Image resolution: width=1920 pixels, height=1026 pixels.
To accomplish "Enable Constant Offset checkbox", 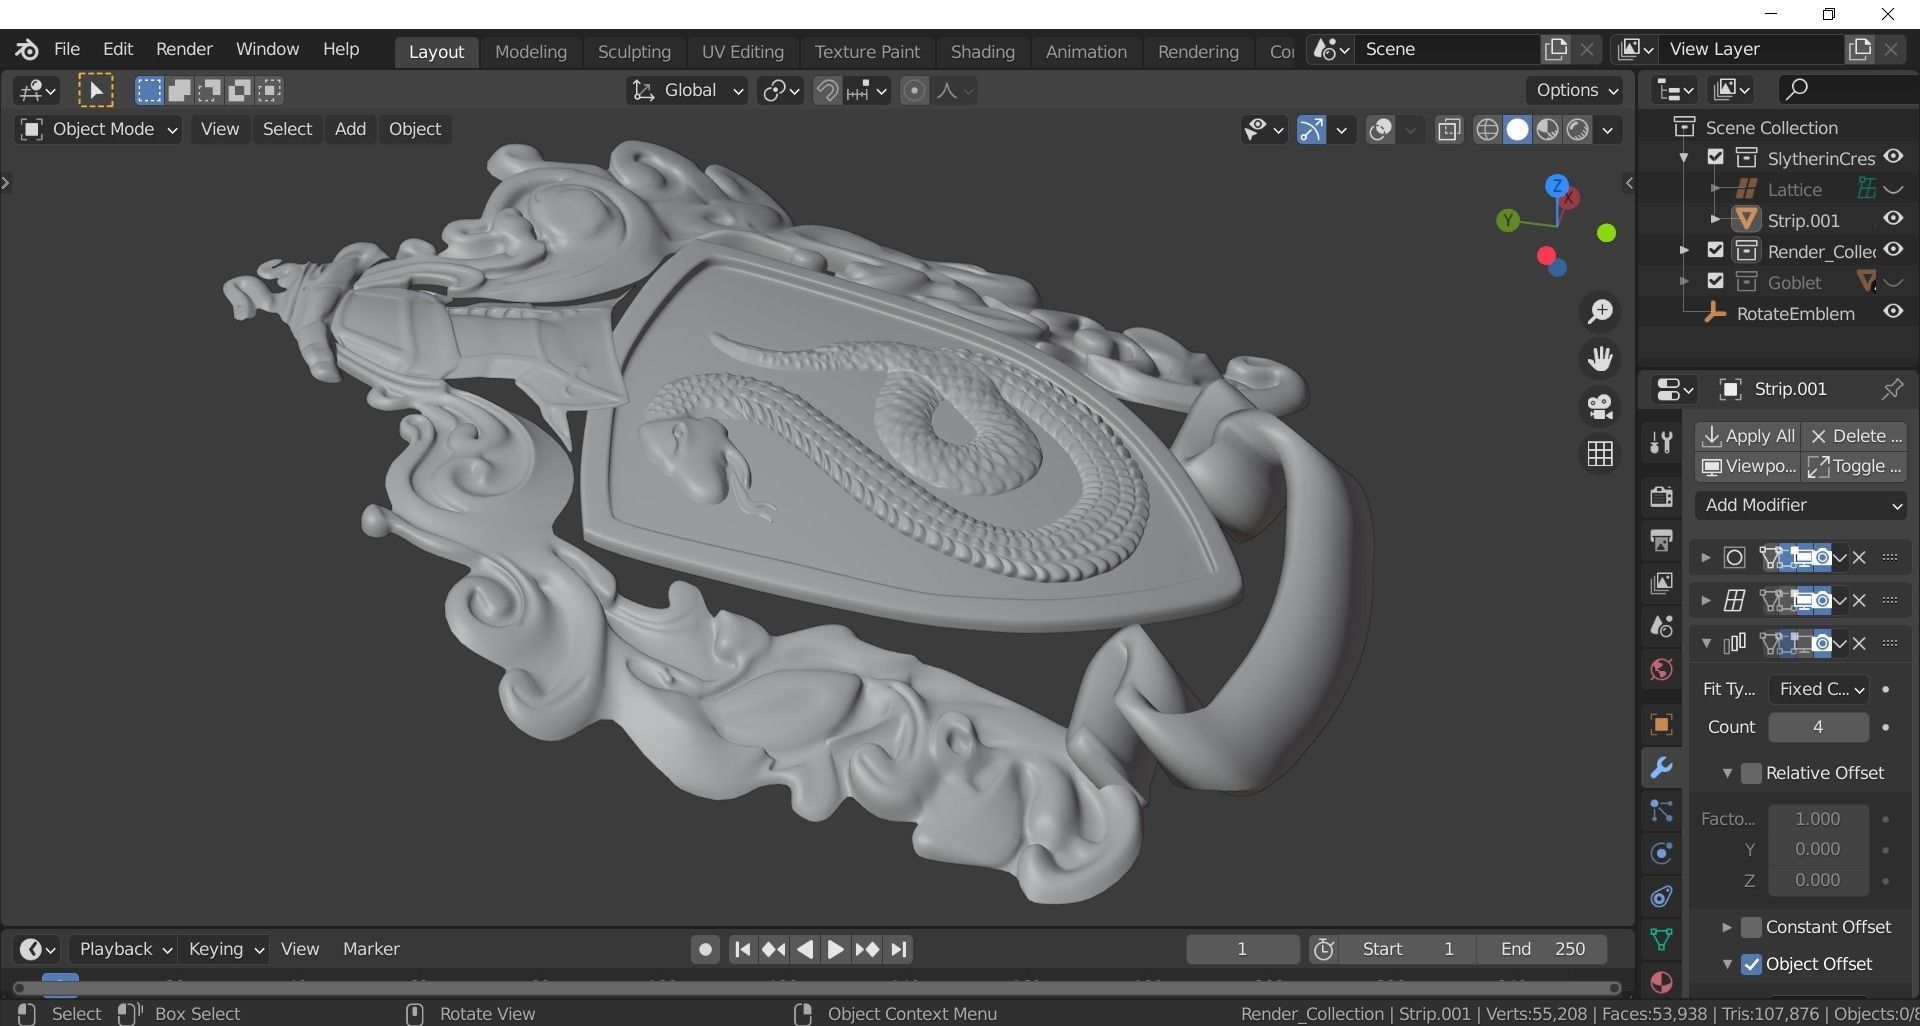I will click(x=1751, y=927).
